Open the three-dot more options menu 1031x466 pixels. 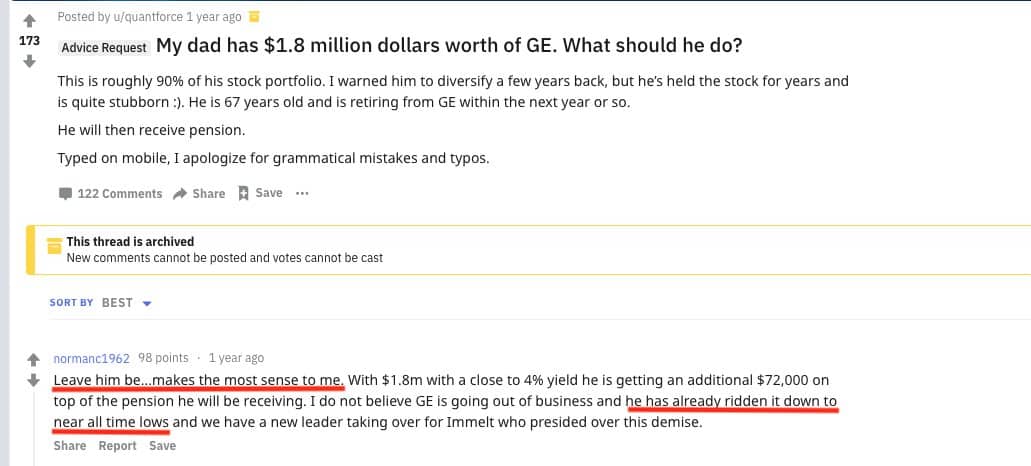pyautogui.click(x=302, y=193)
